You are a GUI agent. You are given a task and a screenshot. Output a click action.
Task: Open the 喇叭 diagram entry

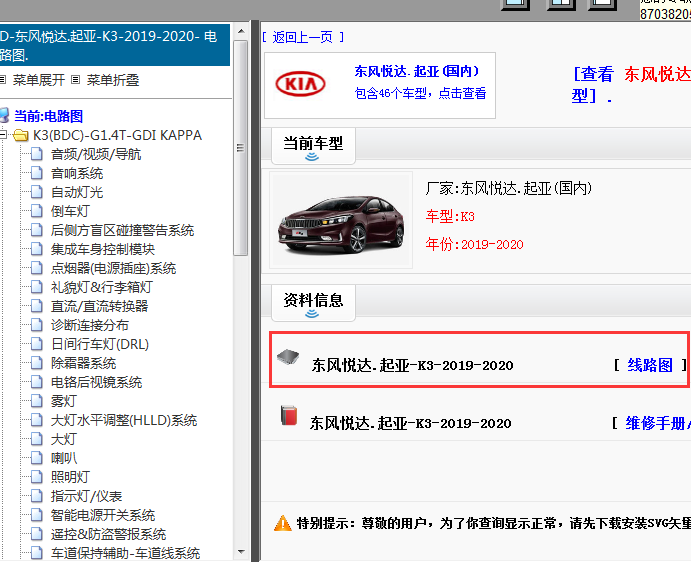pyautogui.click(x=64, y=458)
